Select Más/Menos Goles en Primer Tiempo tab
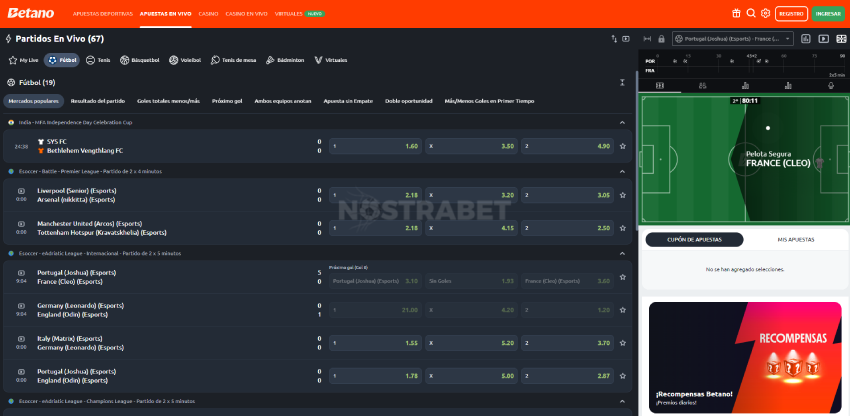The height and width of the screenshot is (416, 850). [489, 101]
